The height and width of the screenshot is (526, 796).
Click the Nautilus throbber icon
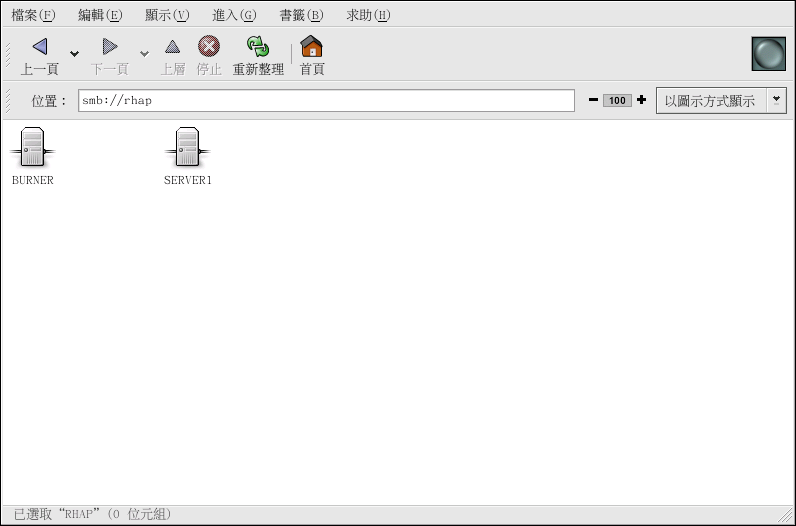point(768,54)
